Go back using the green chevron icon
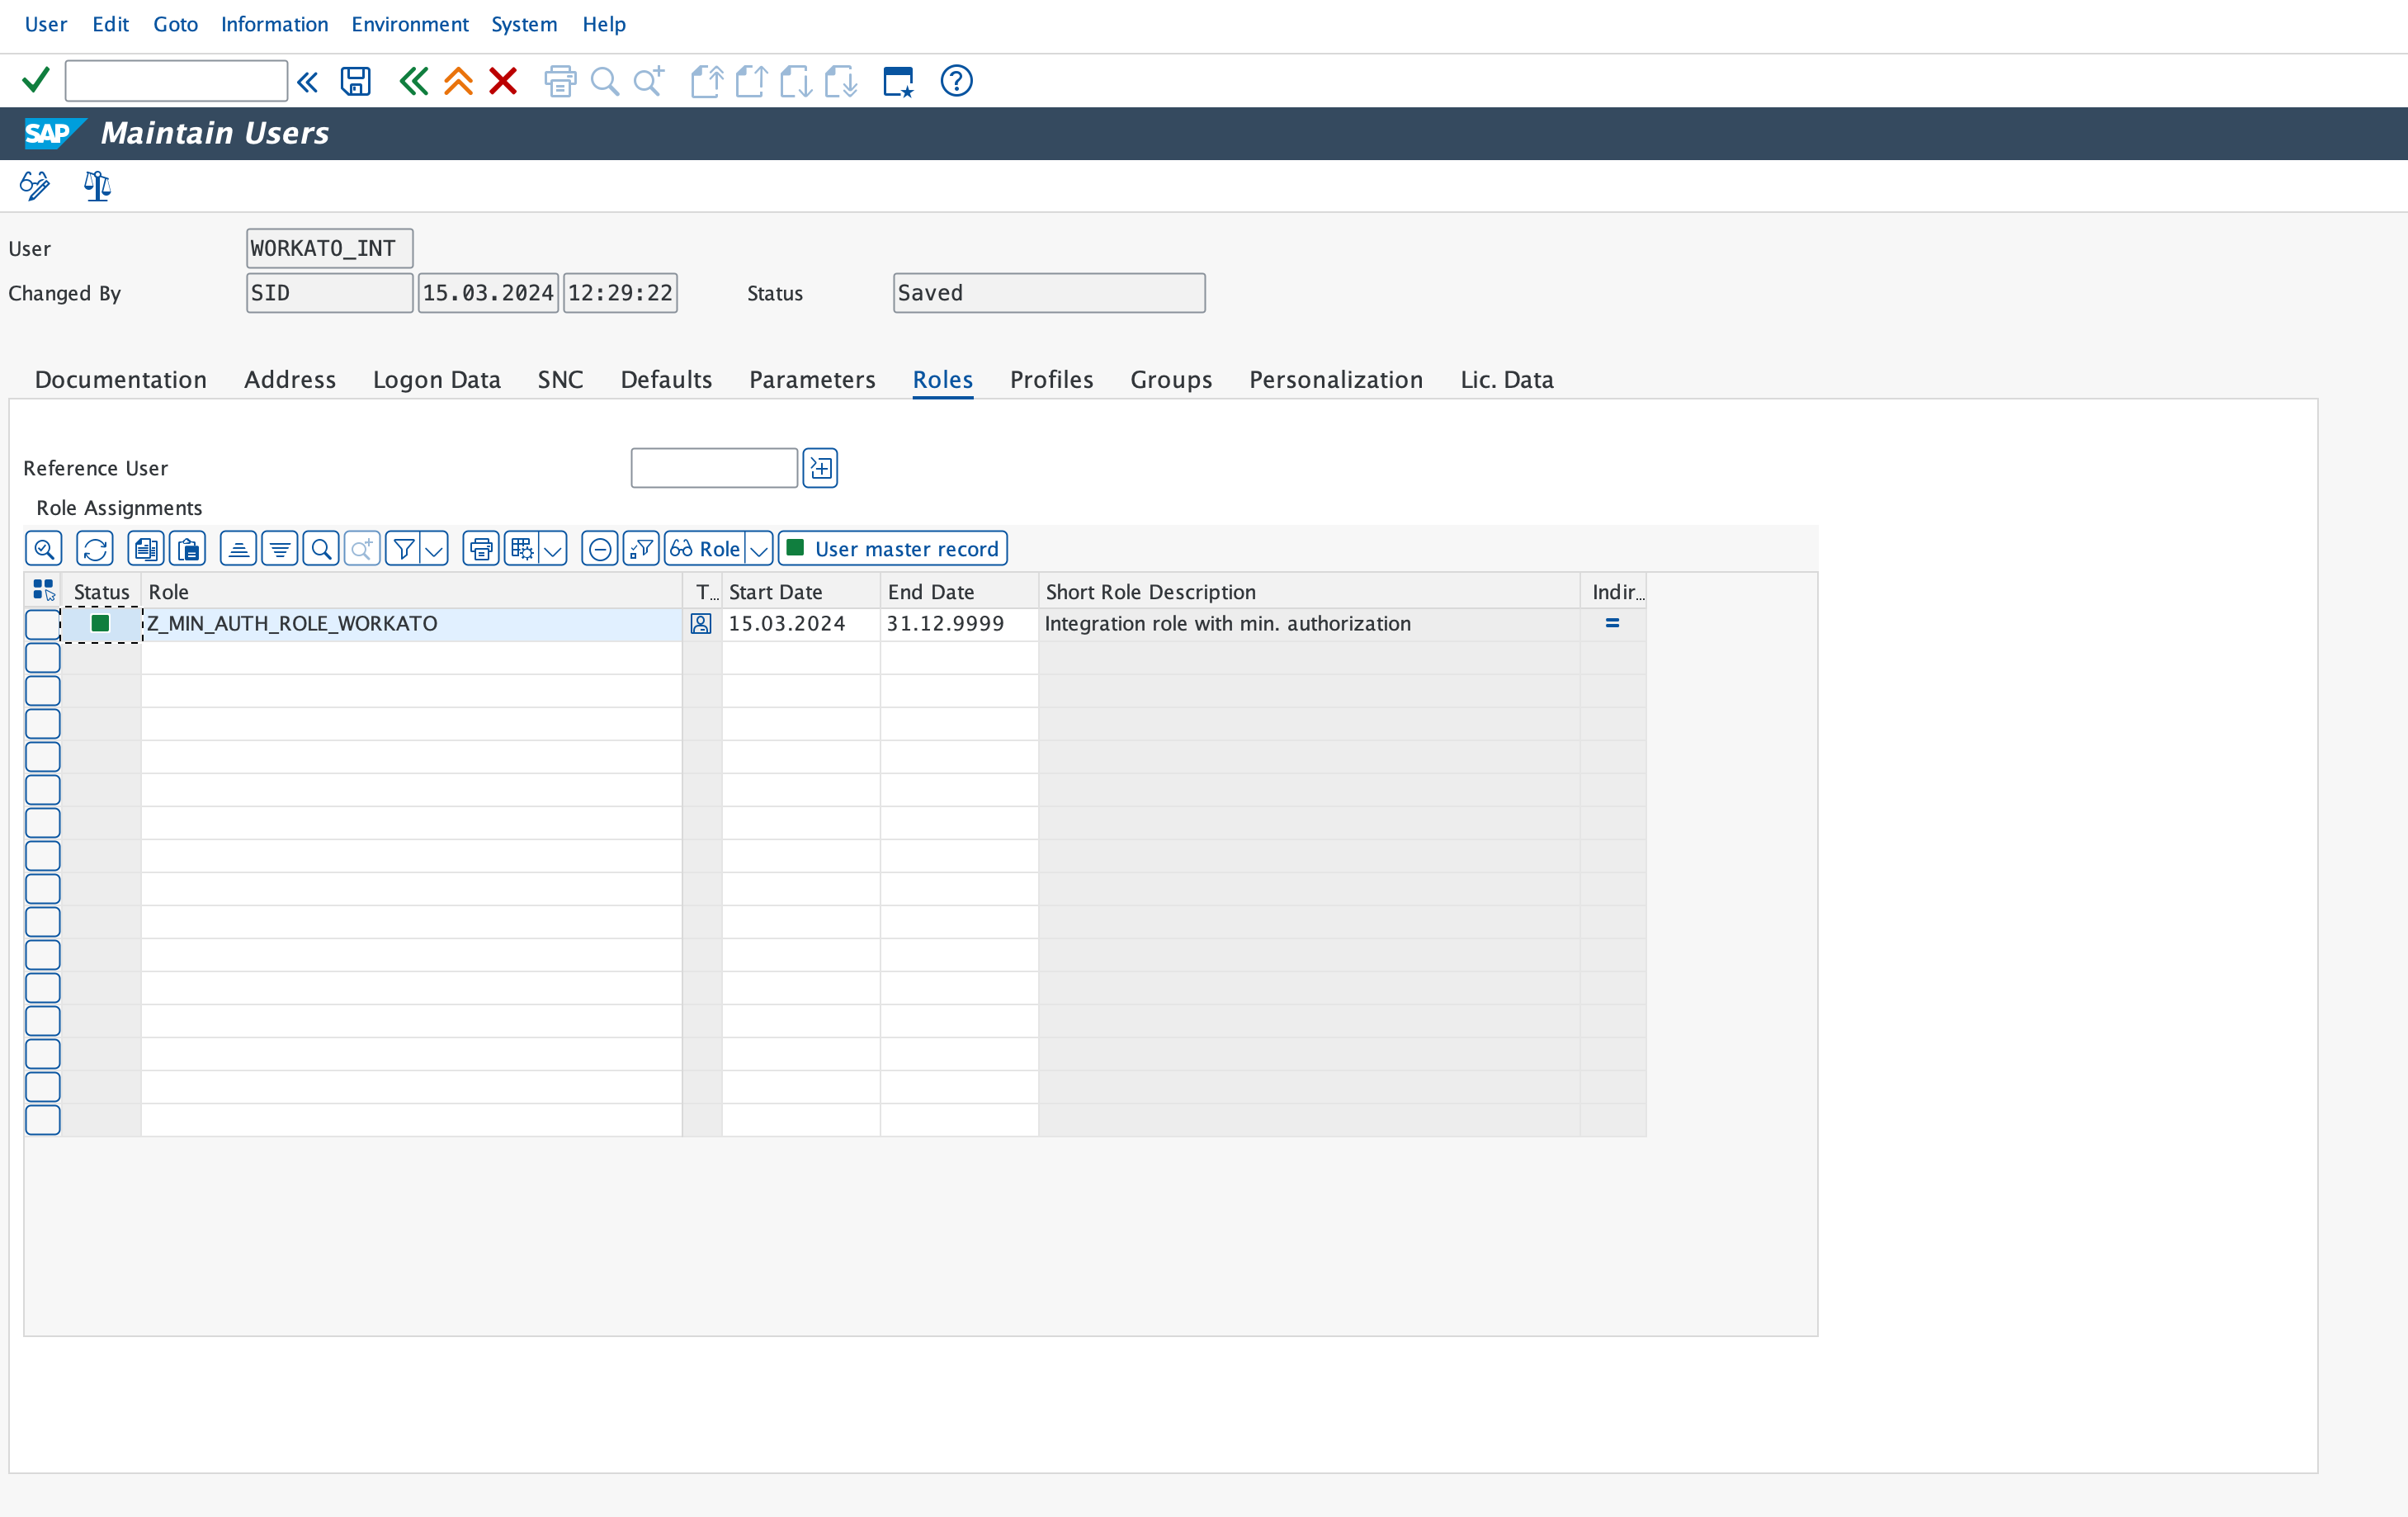Image resolution: width=2408 pixels, height=1517 pixels. pos(413,81)
